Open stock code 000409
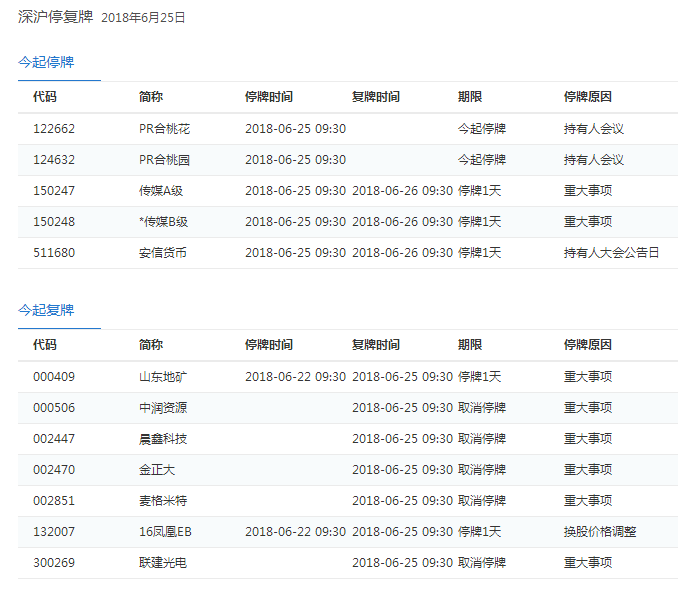Screen dimensions: 678x596 point(54,377)
